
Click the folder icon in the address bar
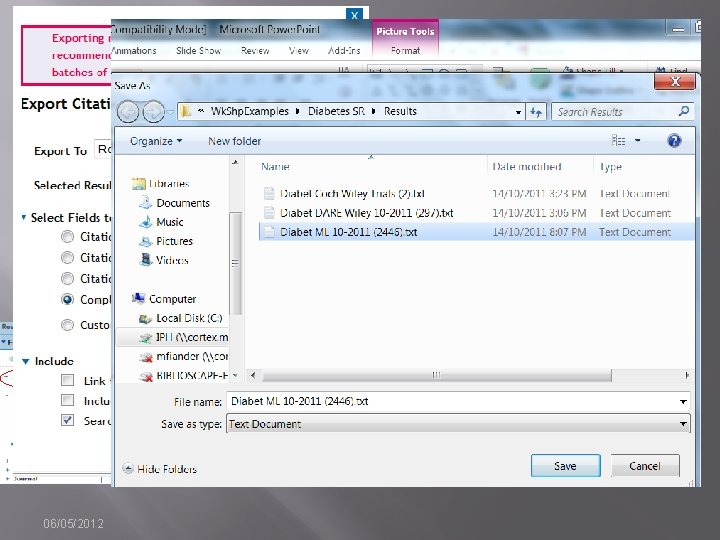pyautogui.click(x=186, y=111)
